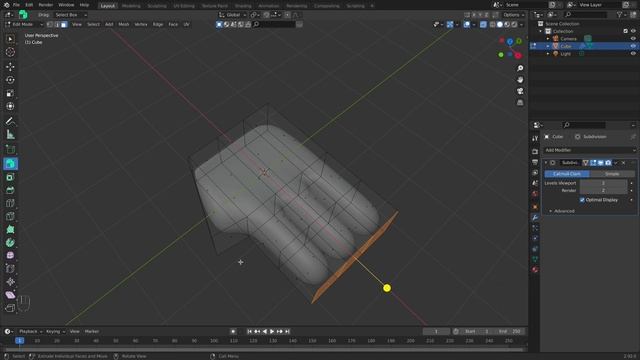Click the Simple subdivision button
Screen dimensions: 640x360
pyautogui.click(x=612, y=174)
